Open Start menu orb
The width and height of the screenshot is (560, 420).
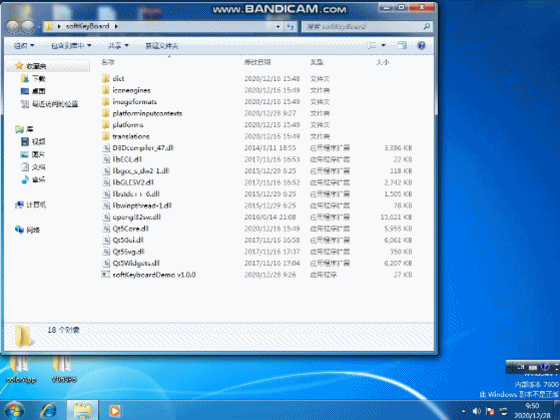pos(14,410)
